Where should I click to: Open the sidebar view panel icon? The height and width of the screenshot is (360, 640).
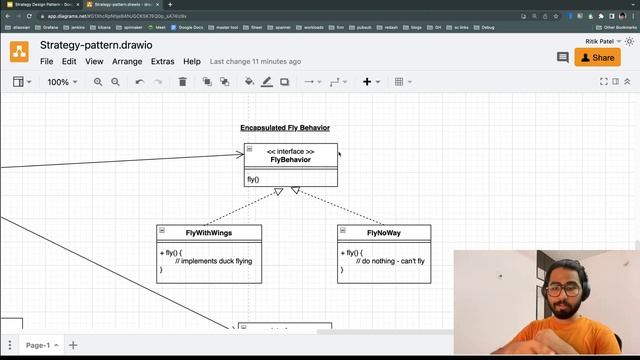pos(18,82)
